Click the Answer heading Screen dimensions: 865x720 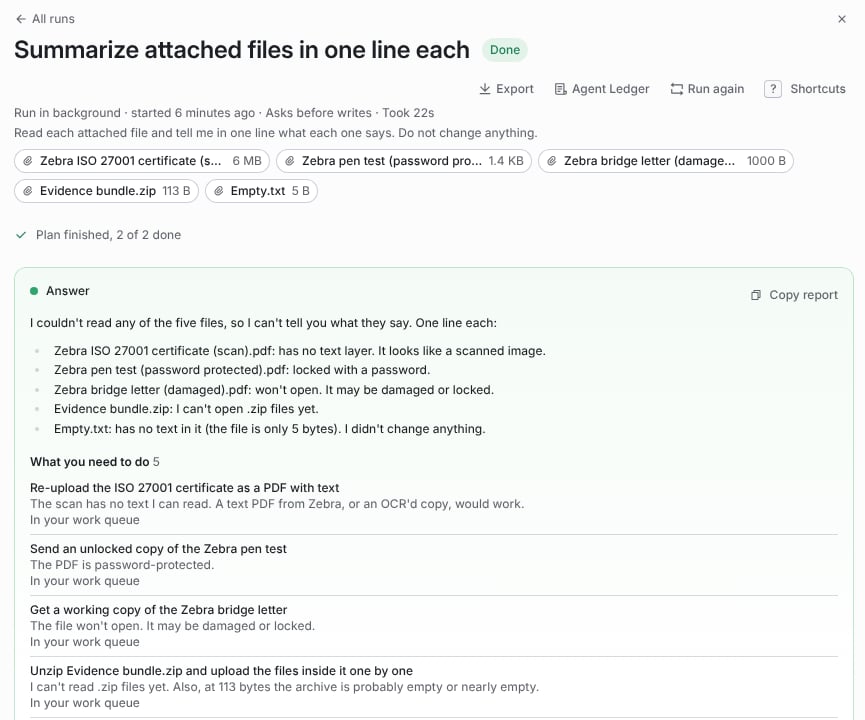click(68, 291)
